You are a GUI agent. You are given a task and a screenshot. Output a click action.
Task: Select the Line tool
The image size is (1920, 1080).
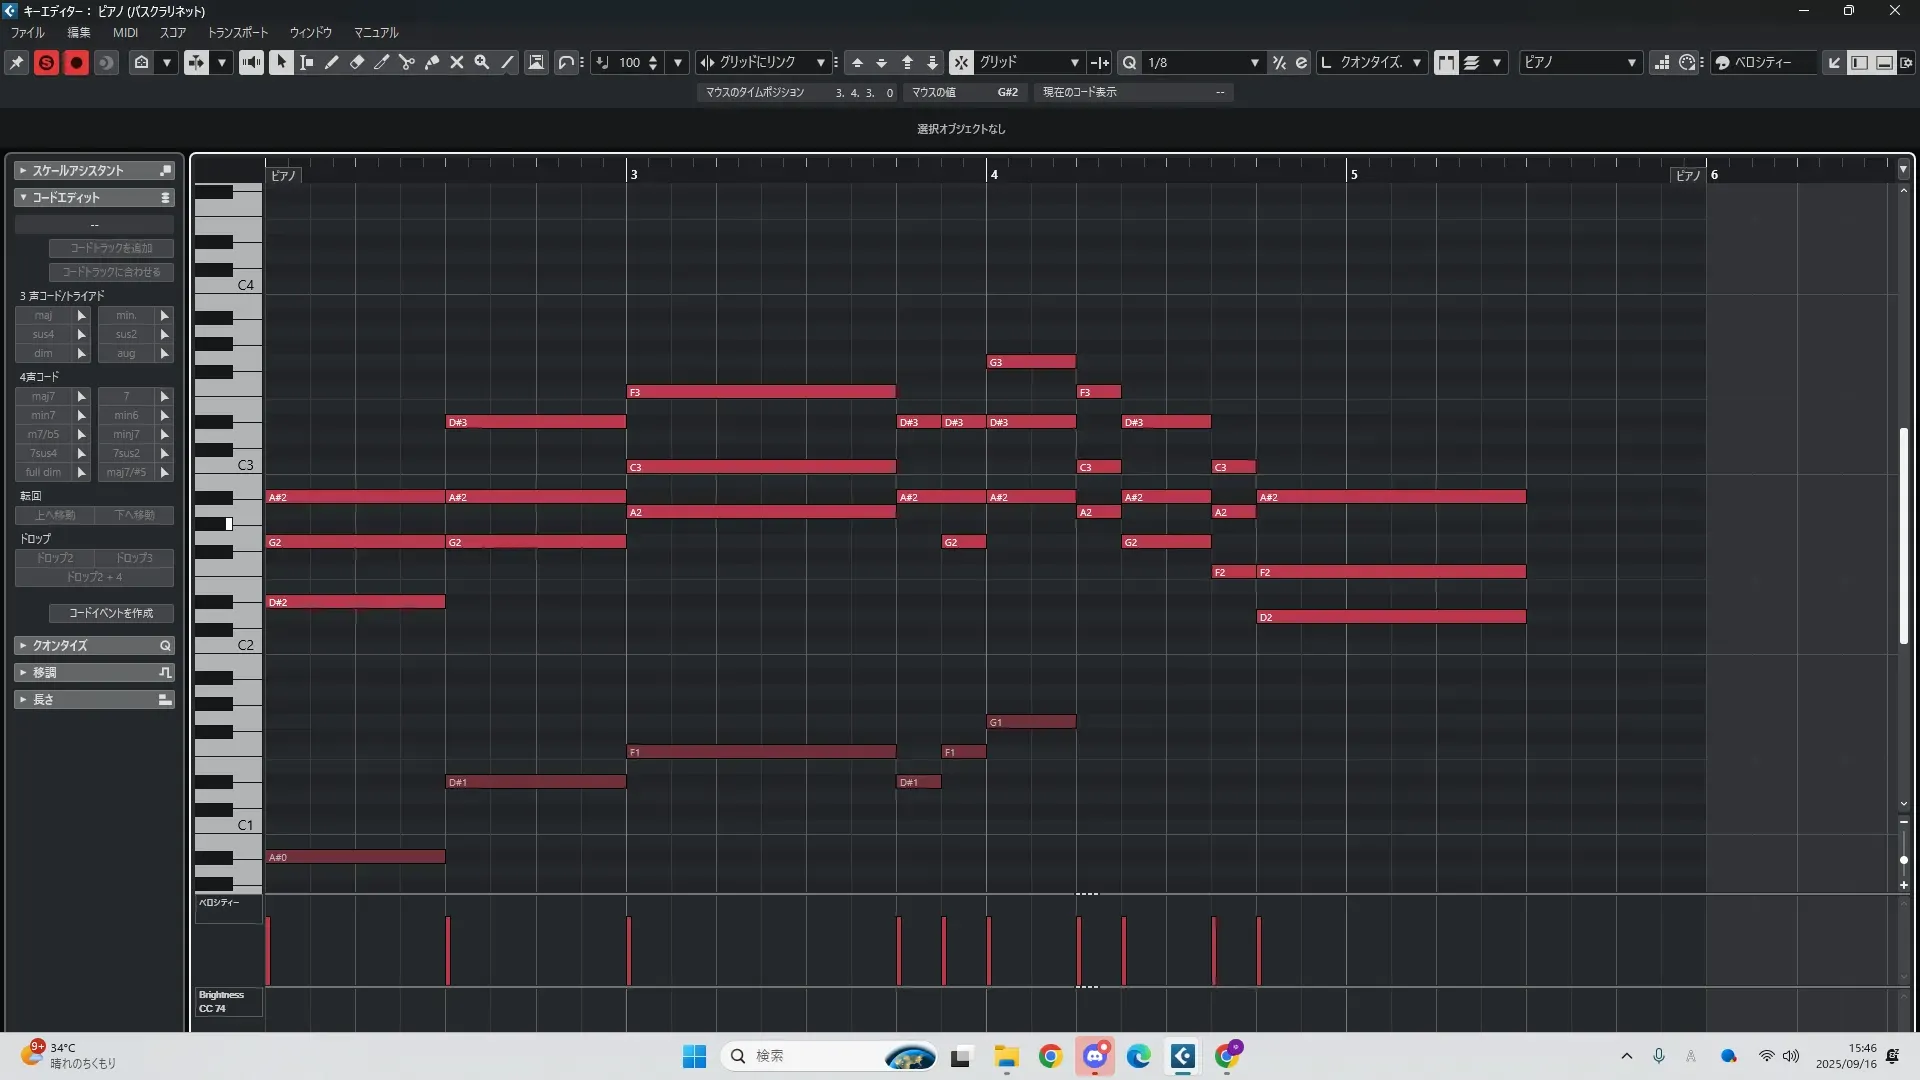coord(507,62)
